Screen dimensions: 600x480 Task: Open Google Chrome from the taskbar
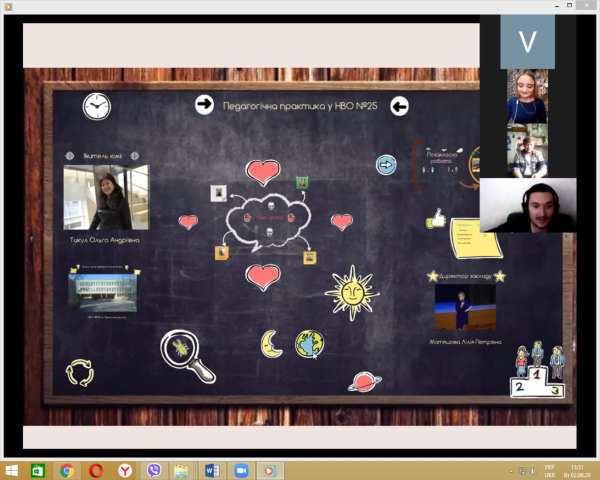point(67,469)
